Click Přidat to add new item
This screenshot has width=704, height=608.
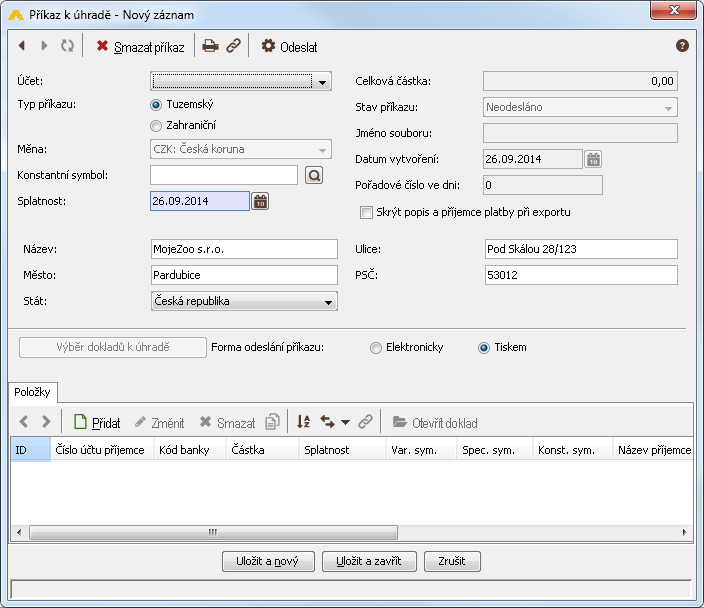(97, 423)
